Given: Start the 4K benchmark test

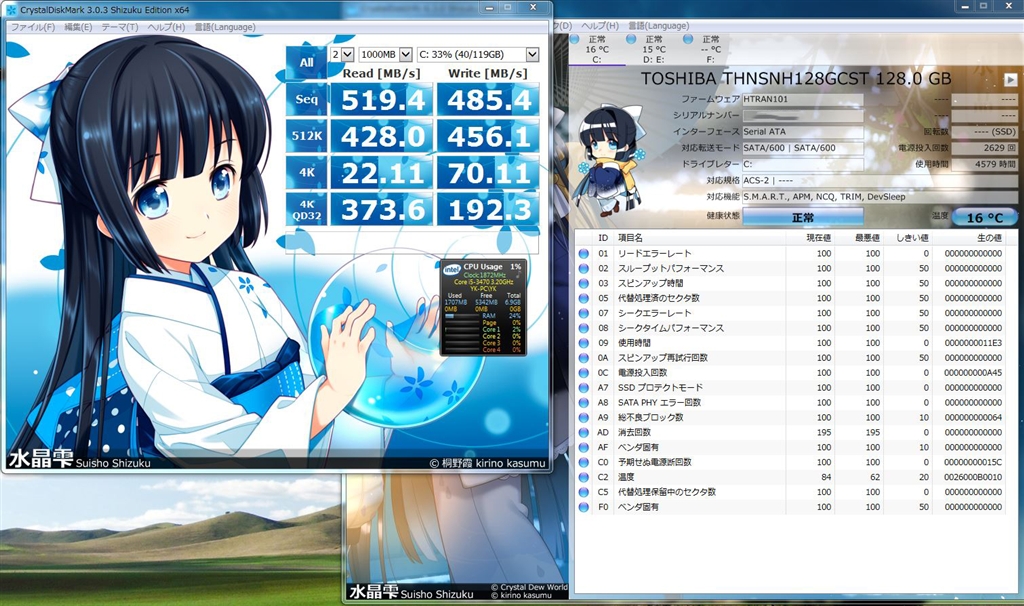Looking at the screenshot, I should 306,172.
